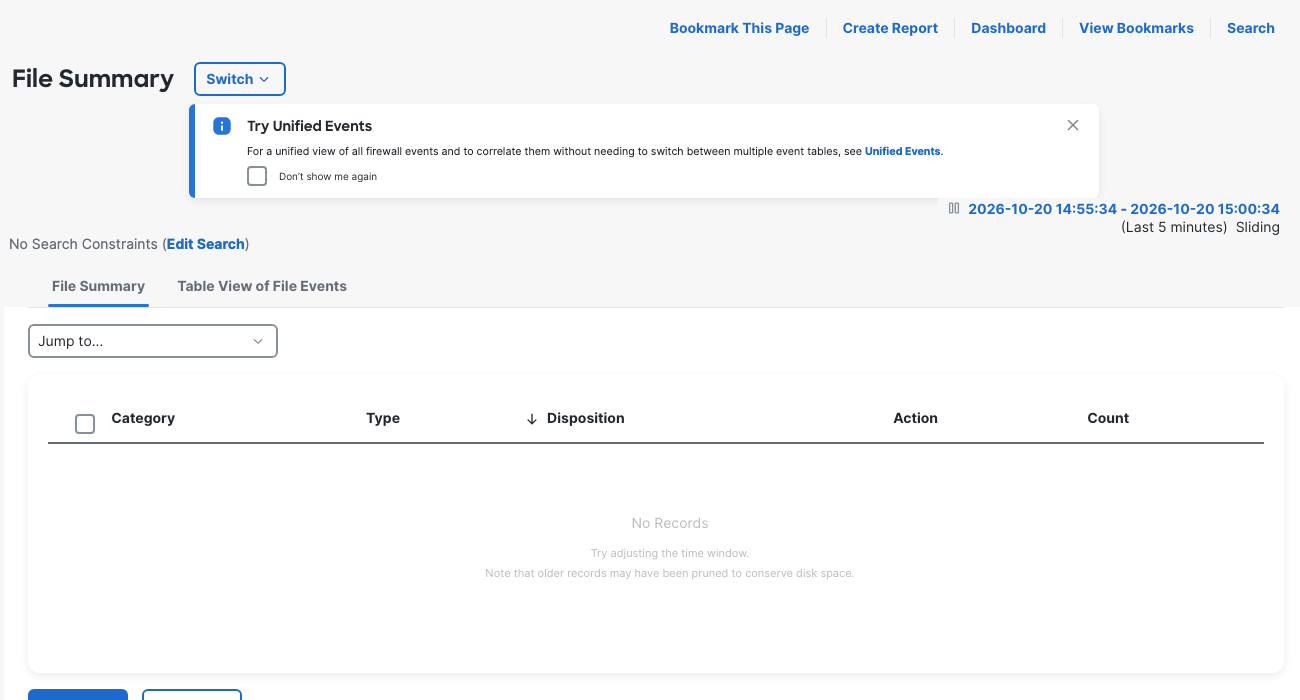Open Table View of File Events tab
1300x700 pixels.
click(262, 286)
